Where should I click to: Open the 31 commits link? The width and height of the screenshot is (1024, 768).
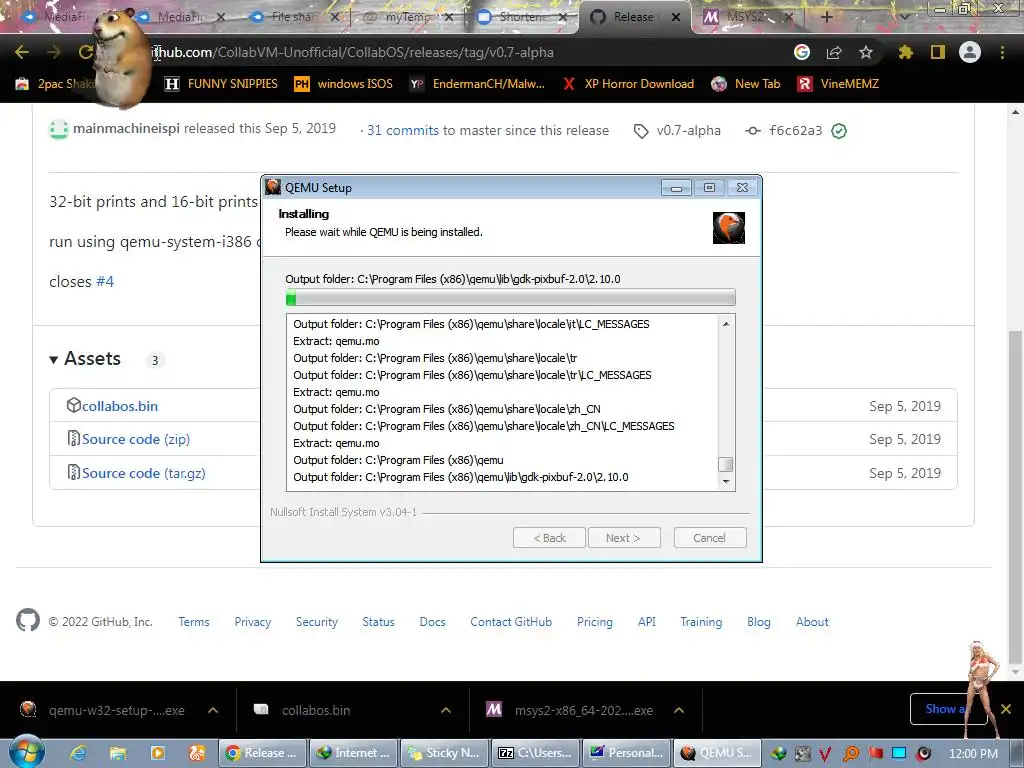403,131
